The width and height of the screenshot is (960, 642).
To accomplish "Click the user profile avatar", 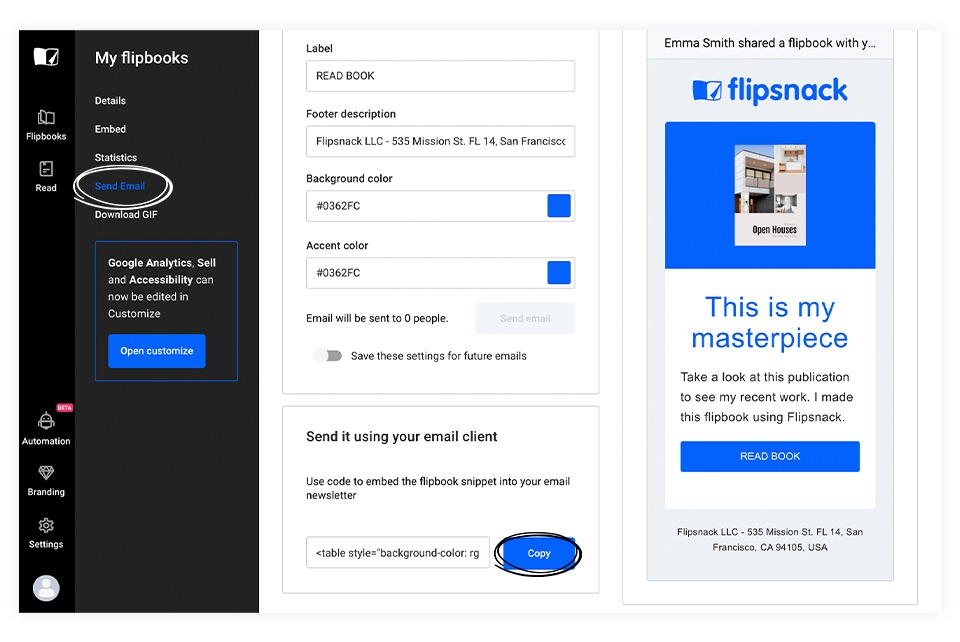I will pyautogui.click(x=46, y=588).
